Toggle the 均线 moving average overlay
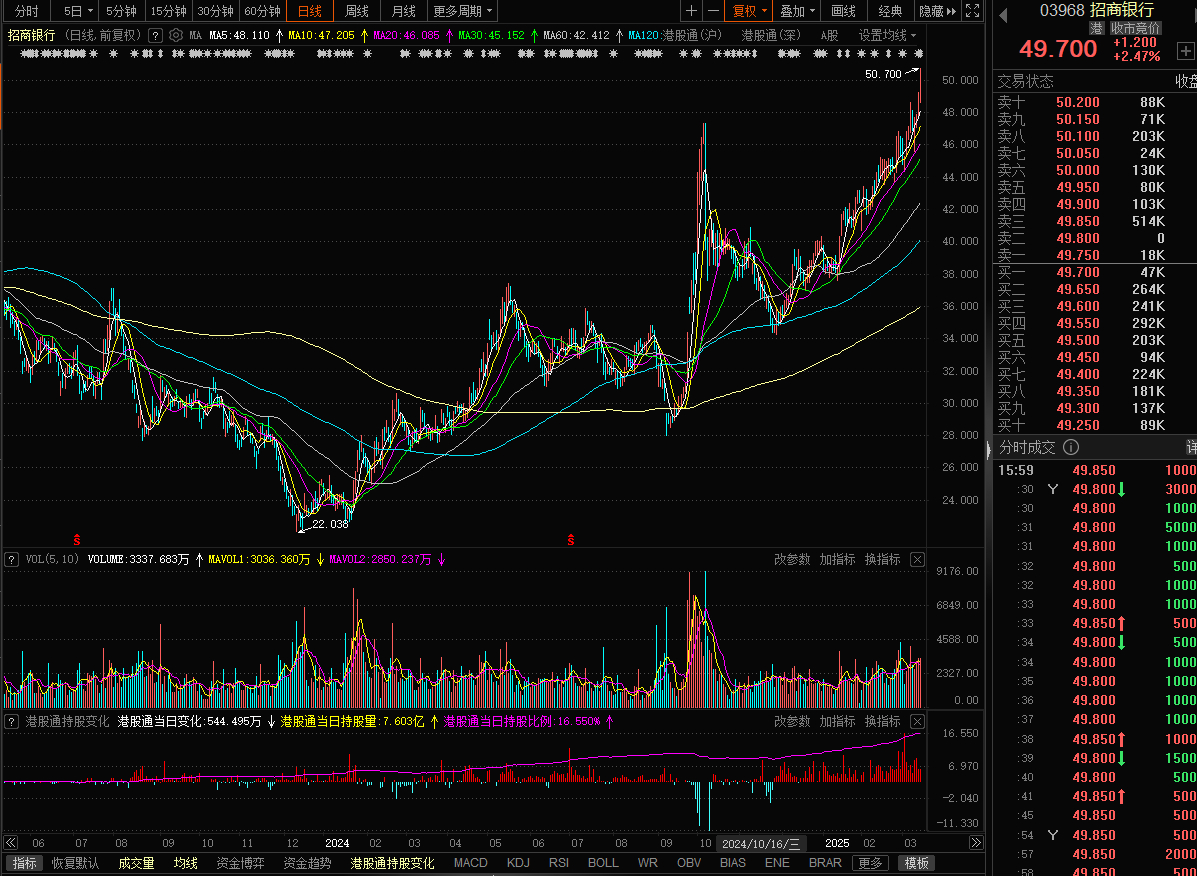The width and height of the screenshot is (1197, 876). 185,863
